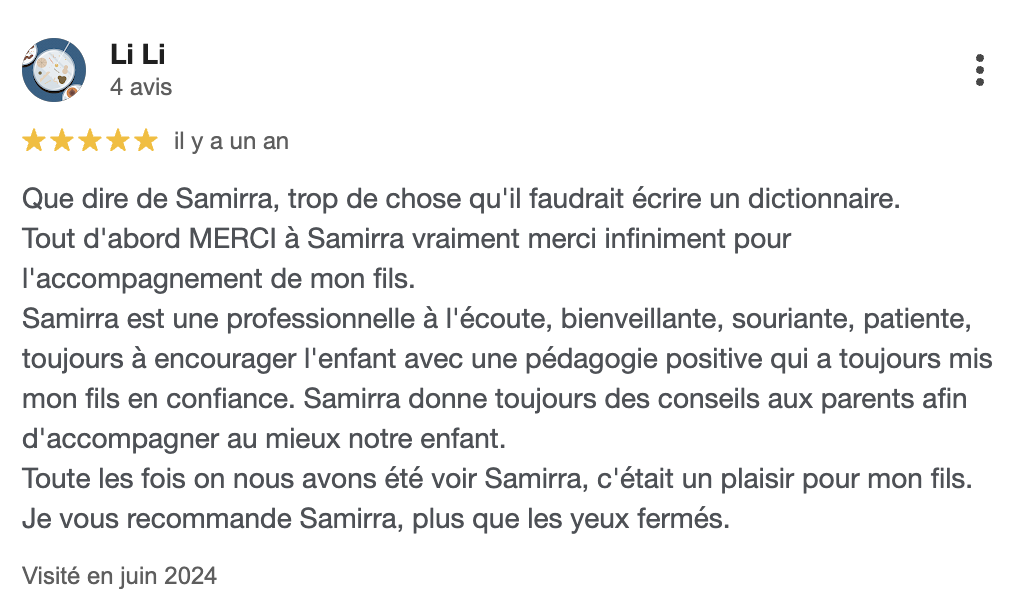The image size is (1020, 616).
Task: Click Li Li's profile avatar
Action: (x=53, y=70)
